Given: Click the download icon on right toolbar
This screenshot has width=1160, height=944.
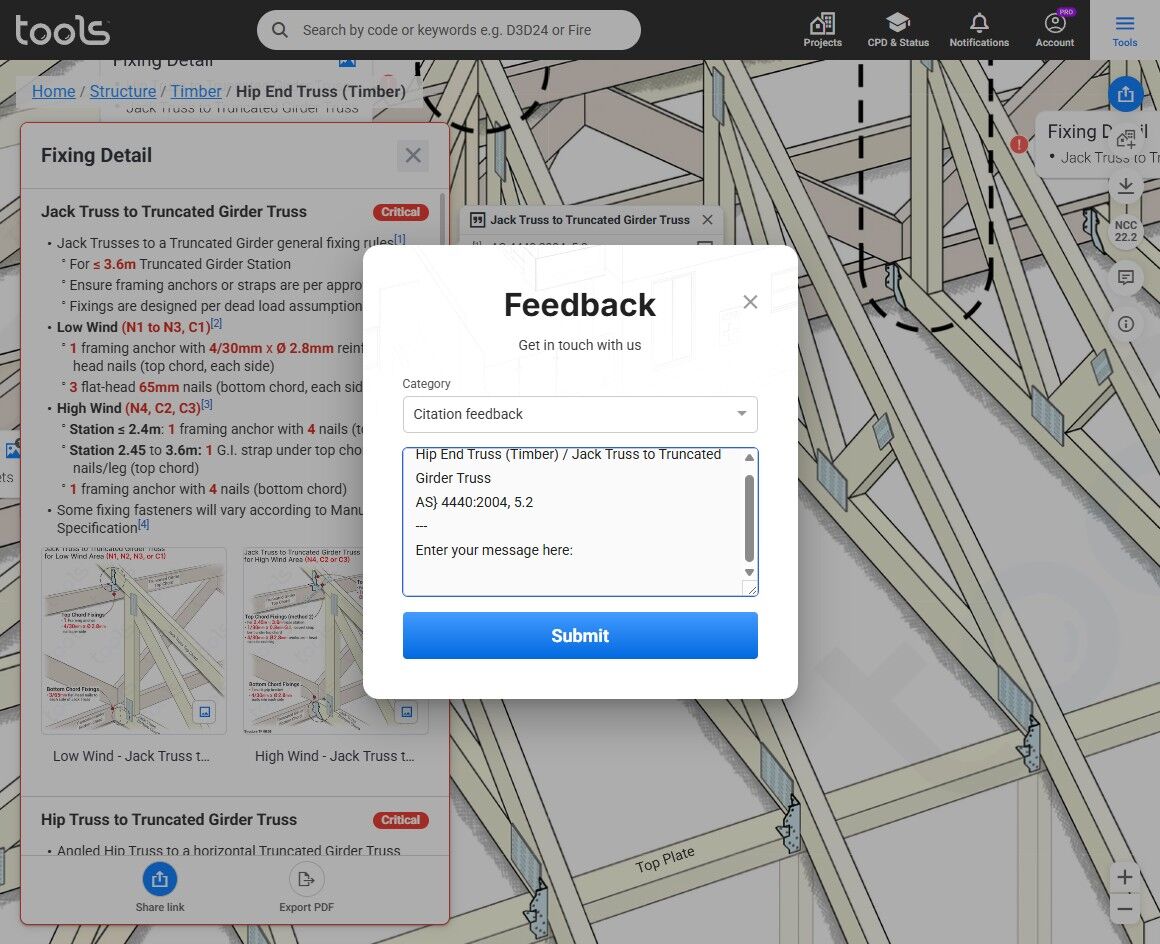Looking at the screenshot, I should click(x=1125, y=186).
